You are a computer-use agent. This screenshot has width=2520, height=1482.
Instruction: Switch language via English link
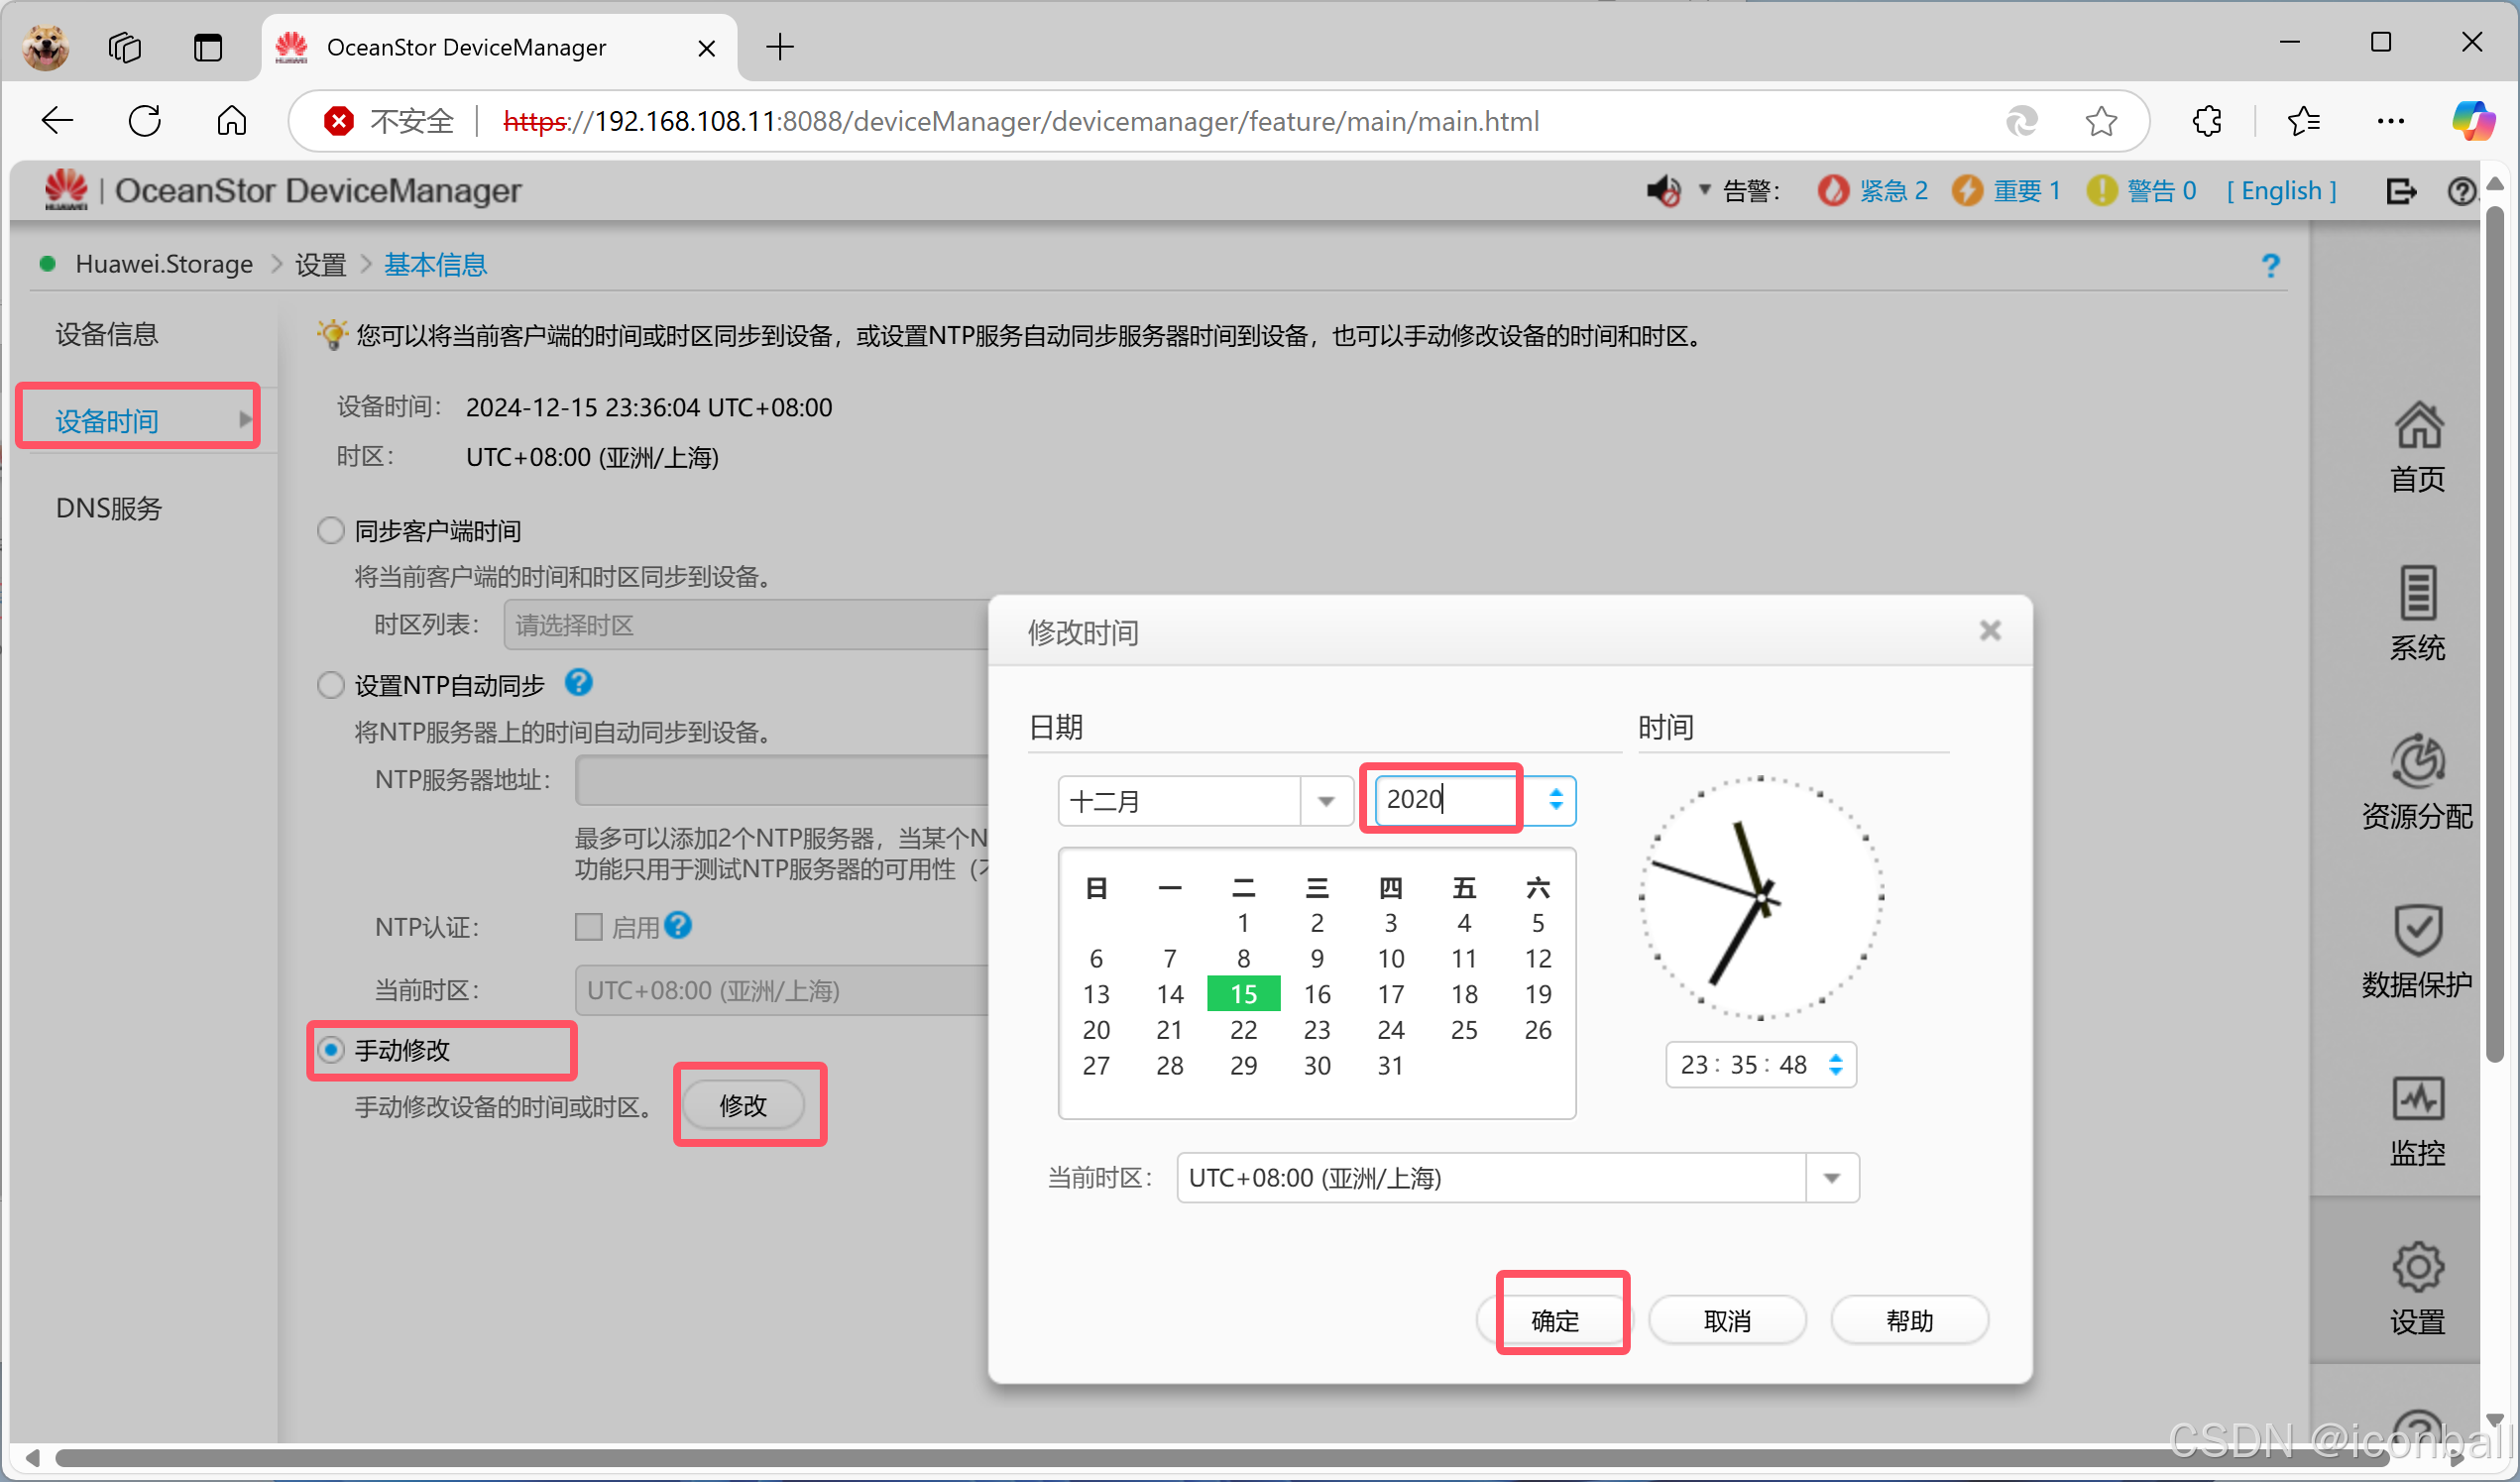pyautogui.click(x=2280, y=190)
